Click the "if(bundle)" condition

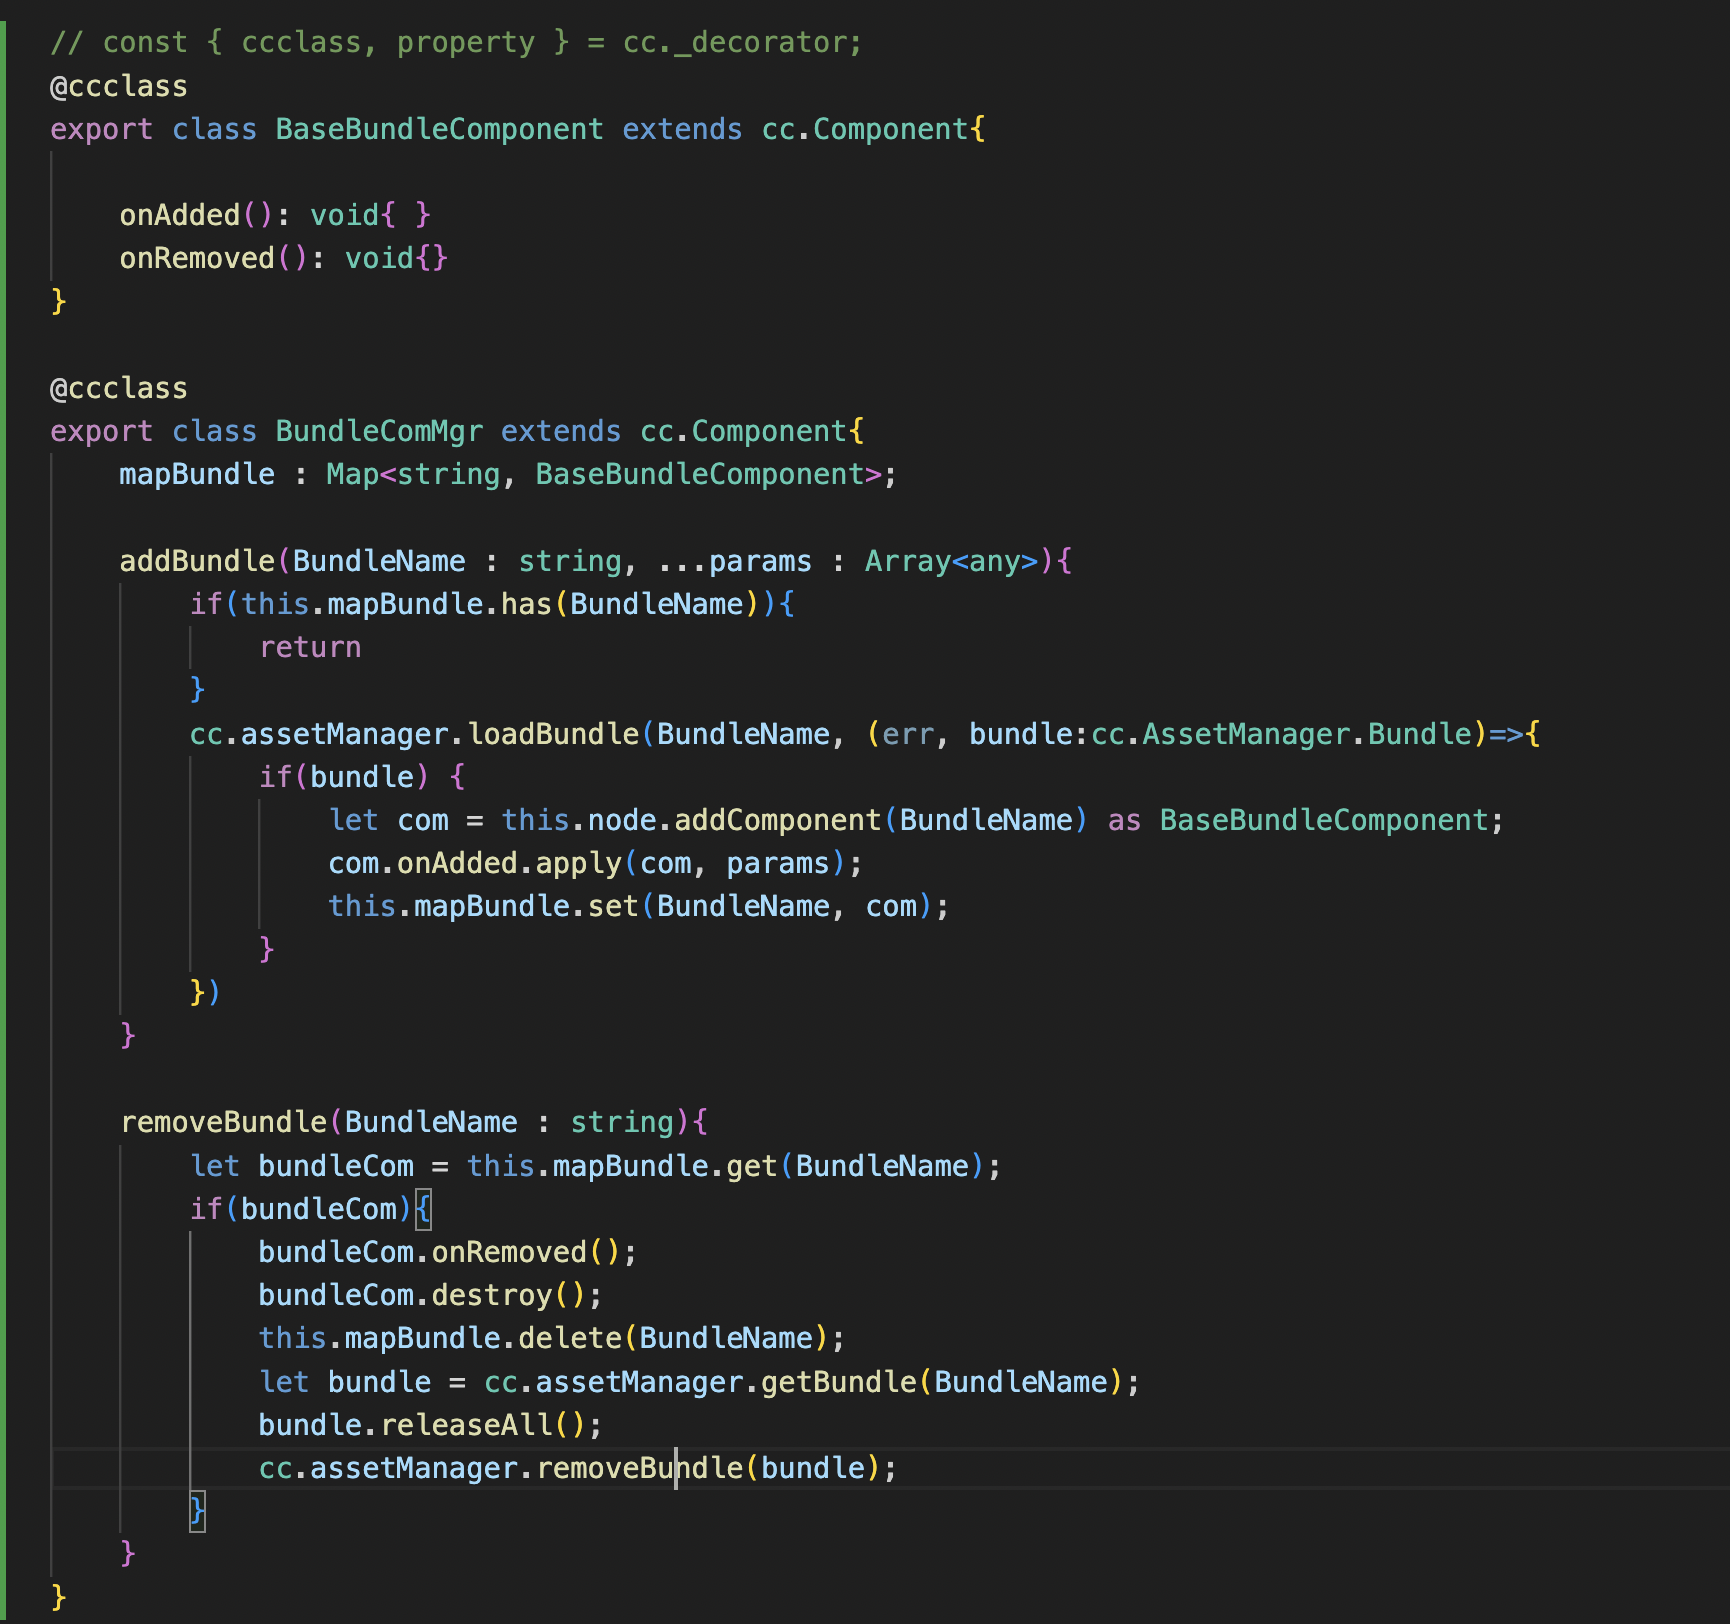[x=344, y=777]
